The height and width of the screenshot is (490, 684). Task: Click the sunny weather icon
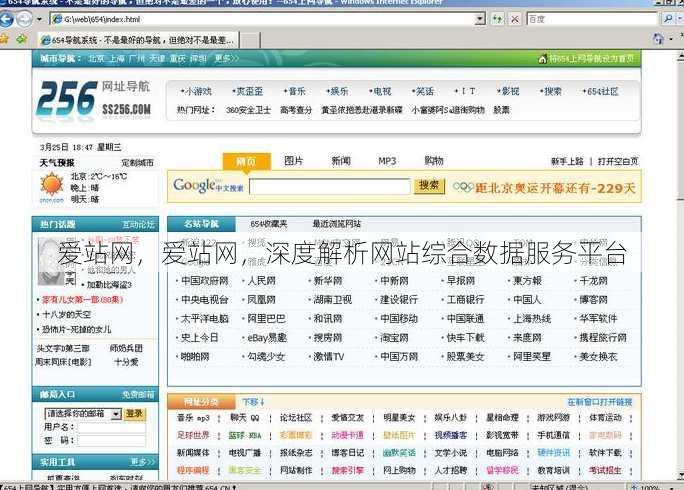(x=52, y=185)
